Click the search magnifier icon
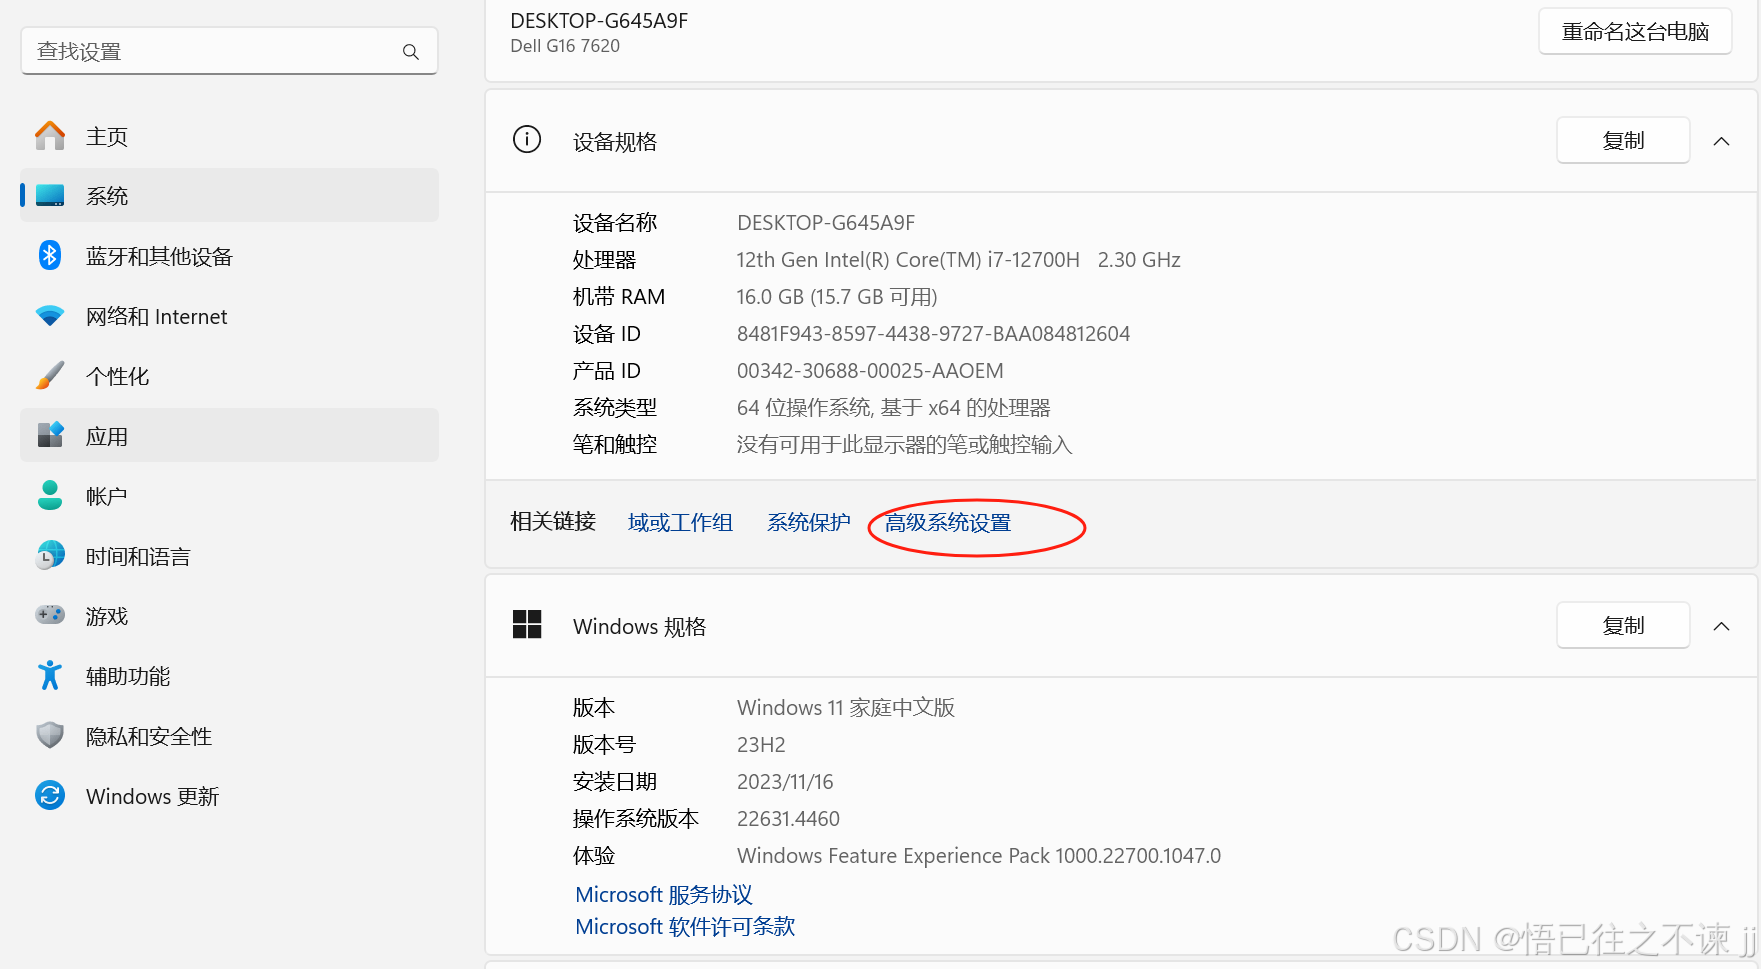This screenshot has height=969, width=1761. coord(410,52)
